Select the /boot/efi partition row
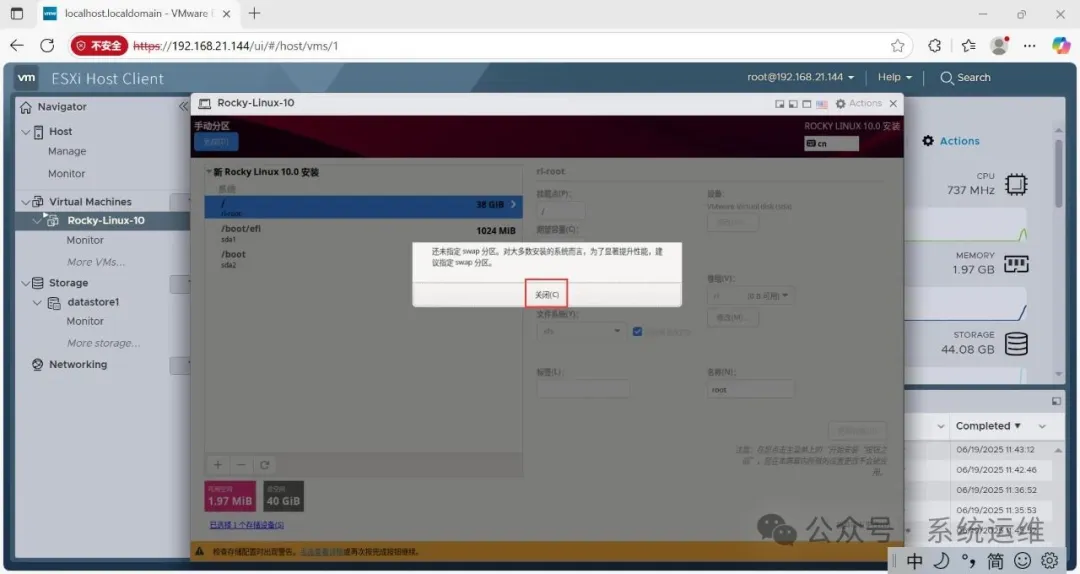This screenshot has height=574, width=1080. click(363, 233)
